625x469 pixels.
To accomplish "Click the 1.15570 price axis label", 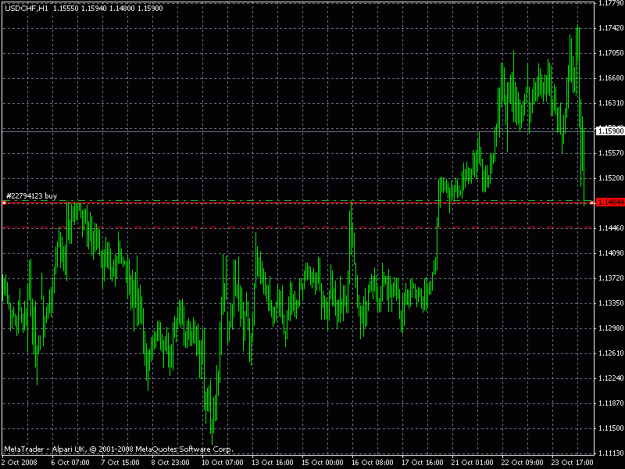I will coord(611,153).
